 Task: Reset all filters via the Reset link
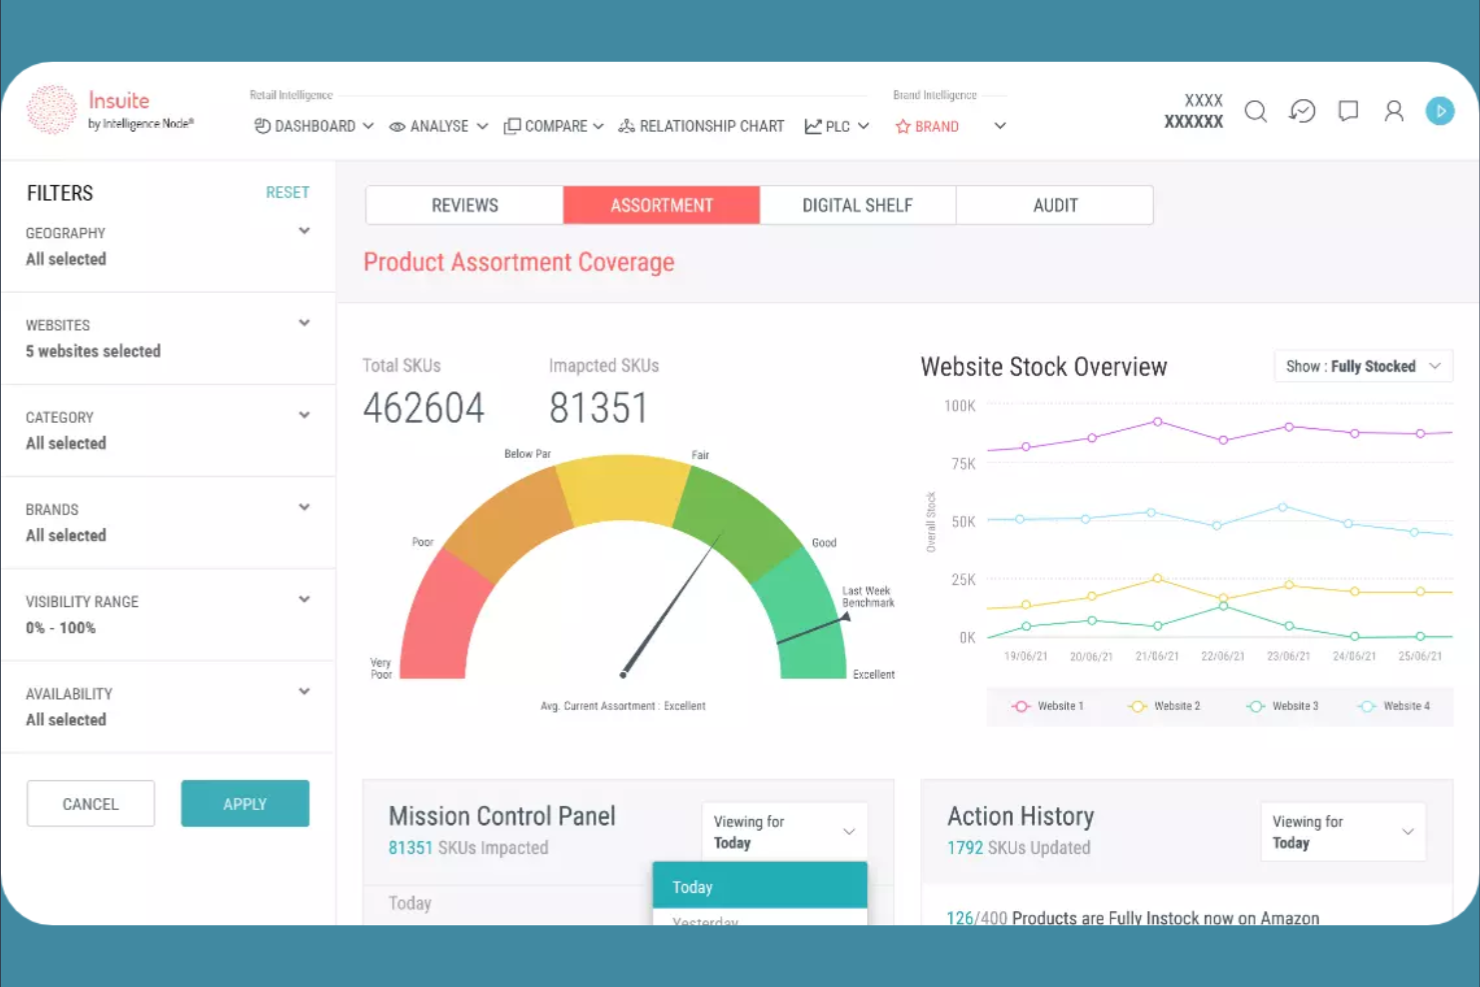click(x=287, y=192)
